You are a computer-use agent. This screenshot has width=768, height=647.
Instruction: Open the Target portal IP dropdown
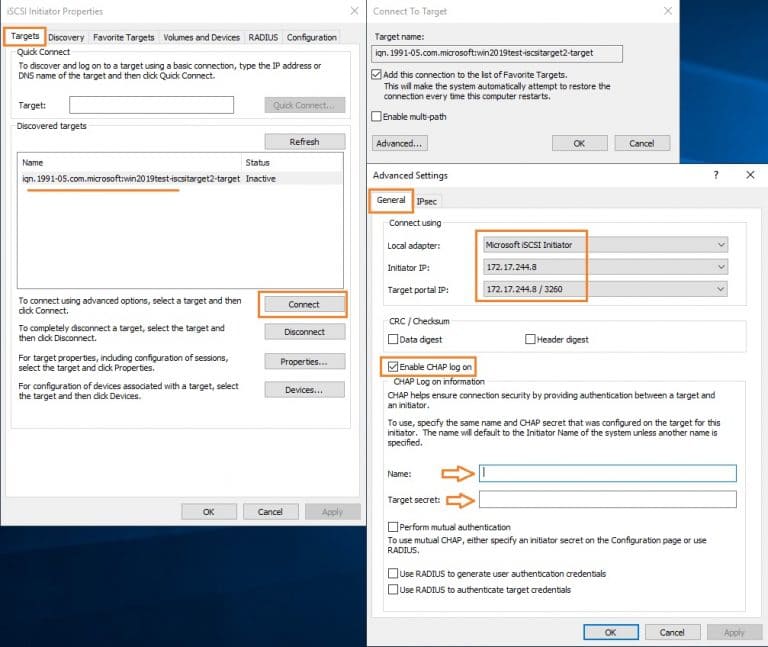[604, 289]
